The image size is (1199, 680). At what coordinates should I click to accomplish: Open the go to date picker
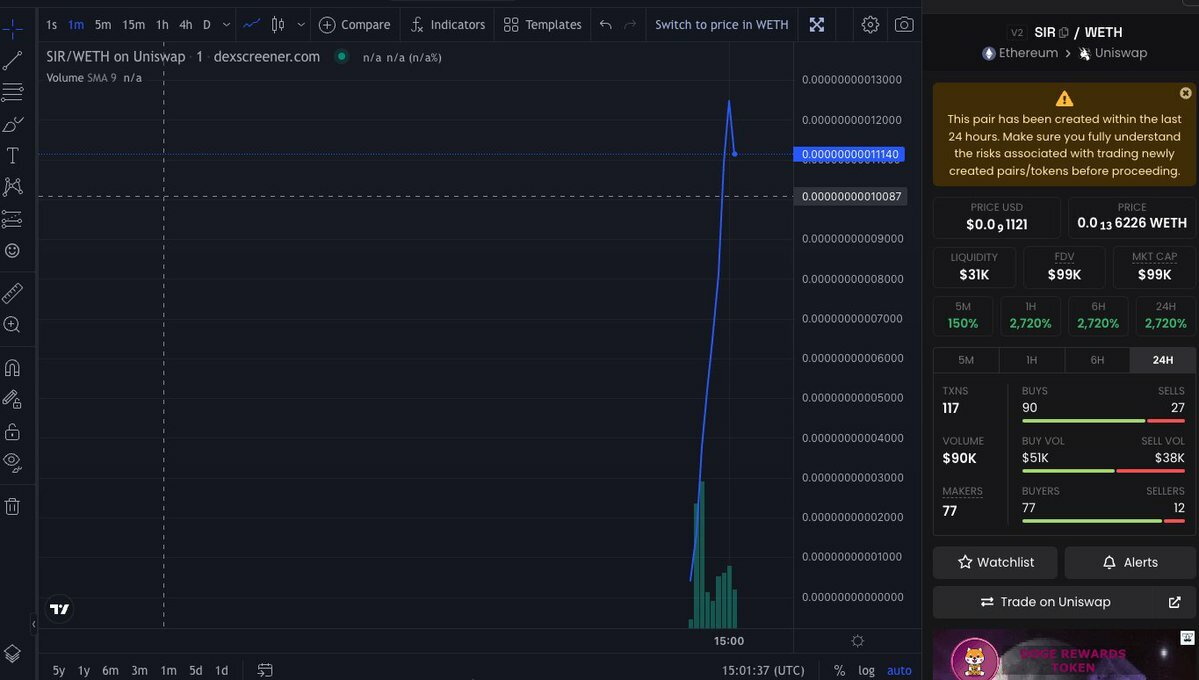(265, 670)
